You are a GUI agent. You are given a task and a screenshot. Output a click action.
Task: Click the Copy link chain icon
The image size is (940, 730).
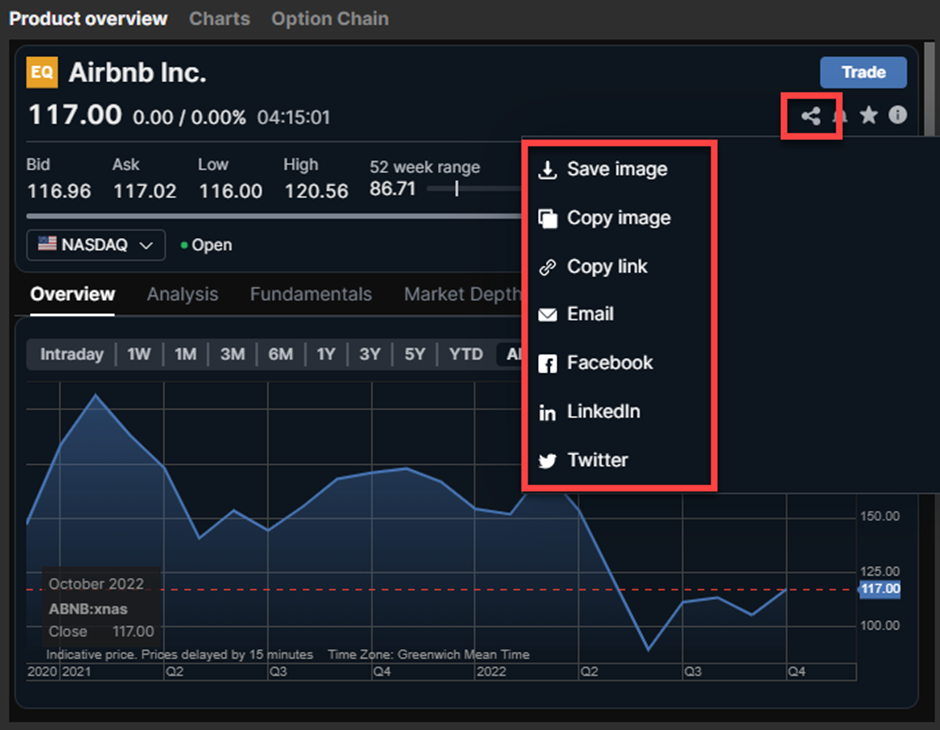547,267
